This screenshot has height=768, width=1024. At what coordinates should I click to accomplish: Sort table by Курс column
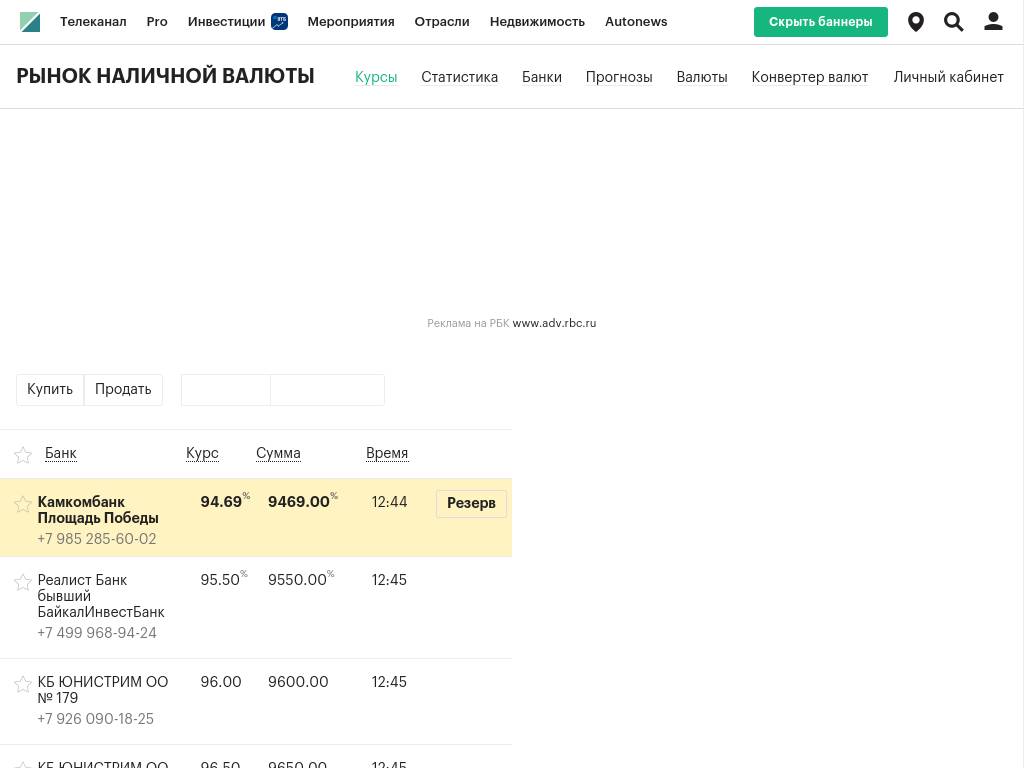pos(202,453)
